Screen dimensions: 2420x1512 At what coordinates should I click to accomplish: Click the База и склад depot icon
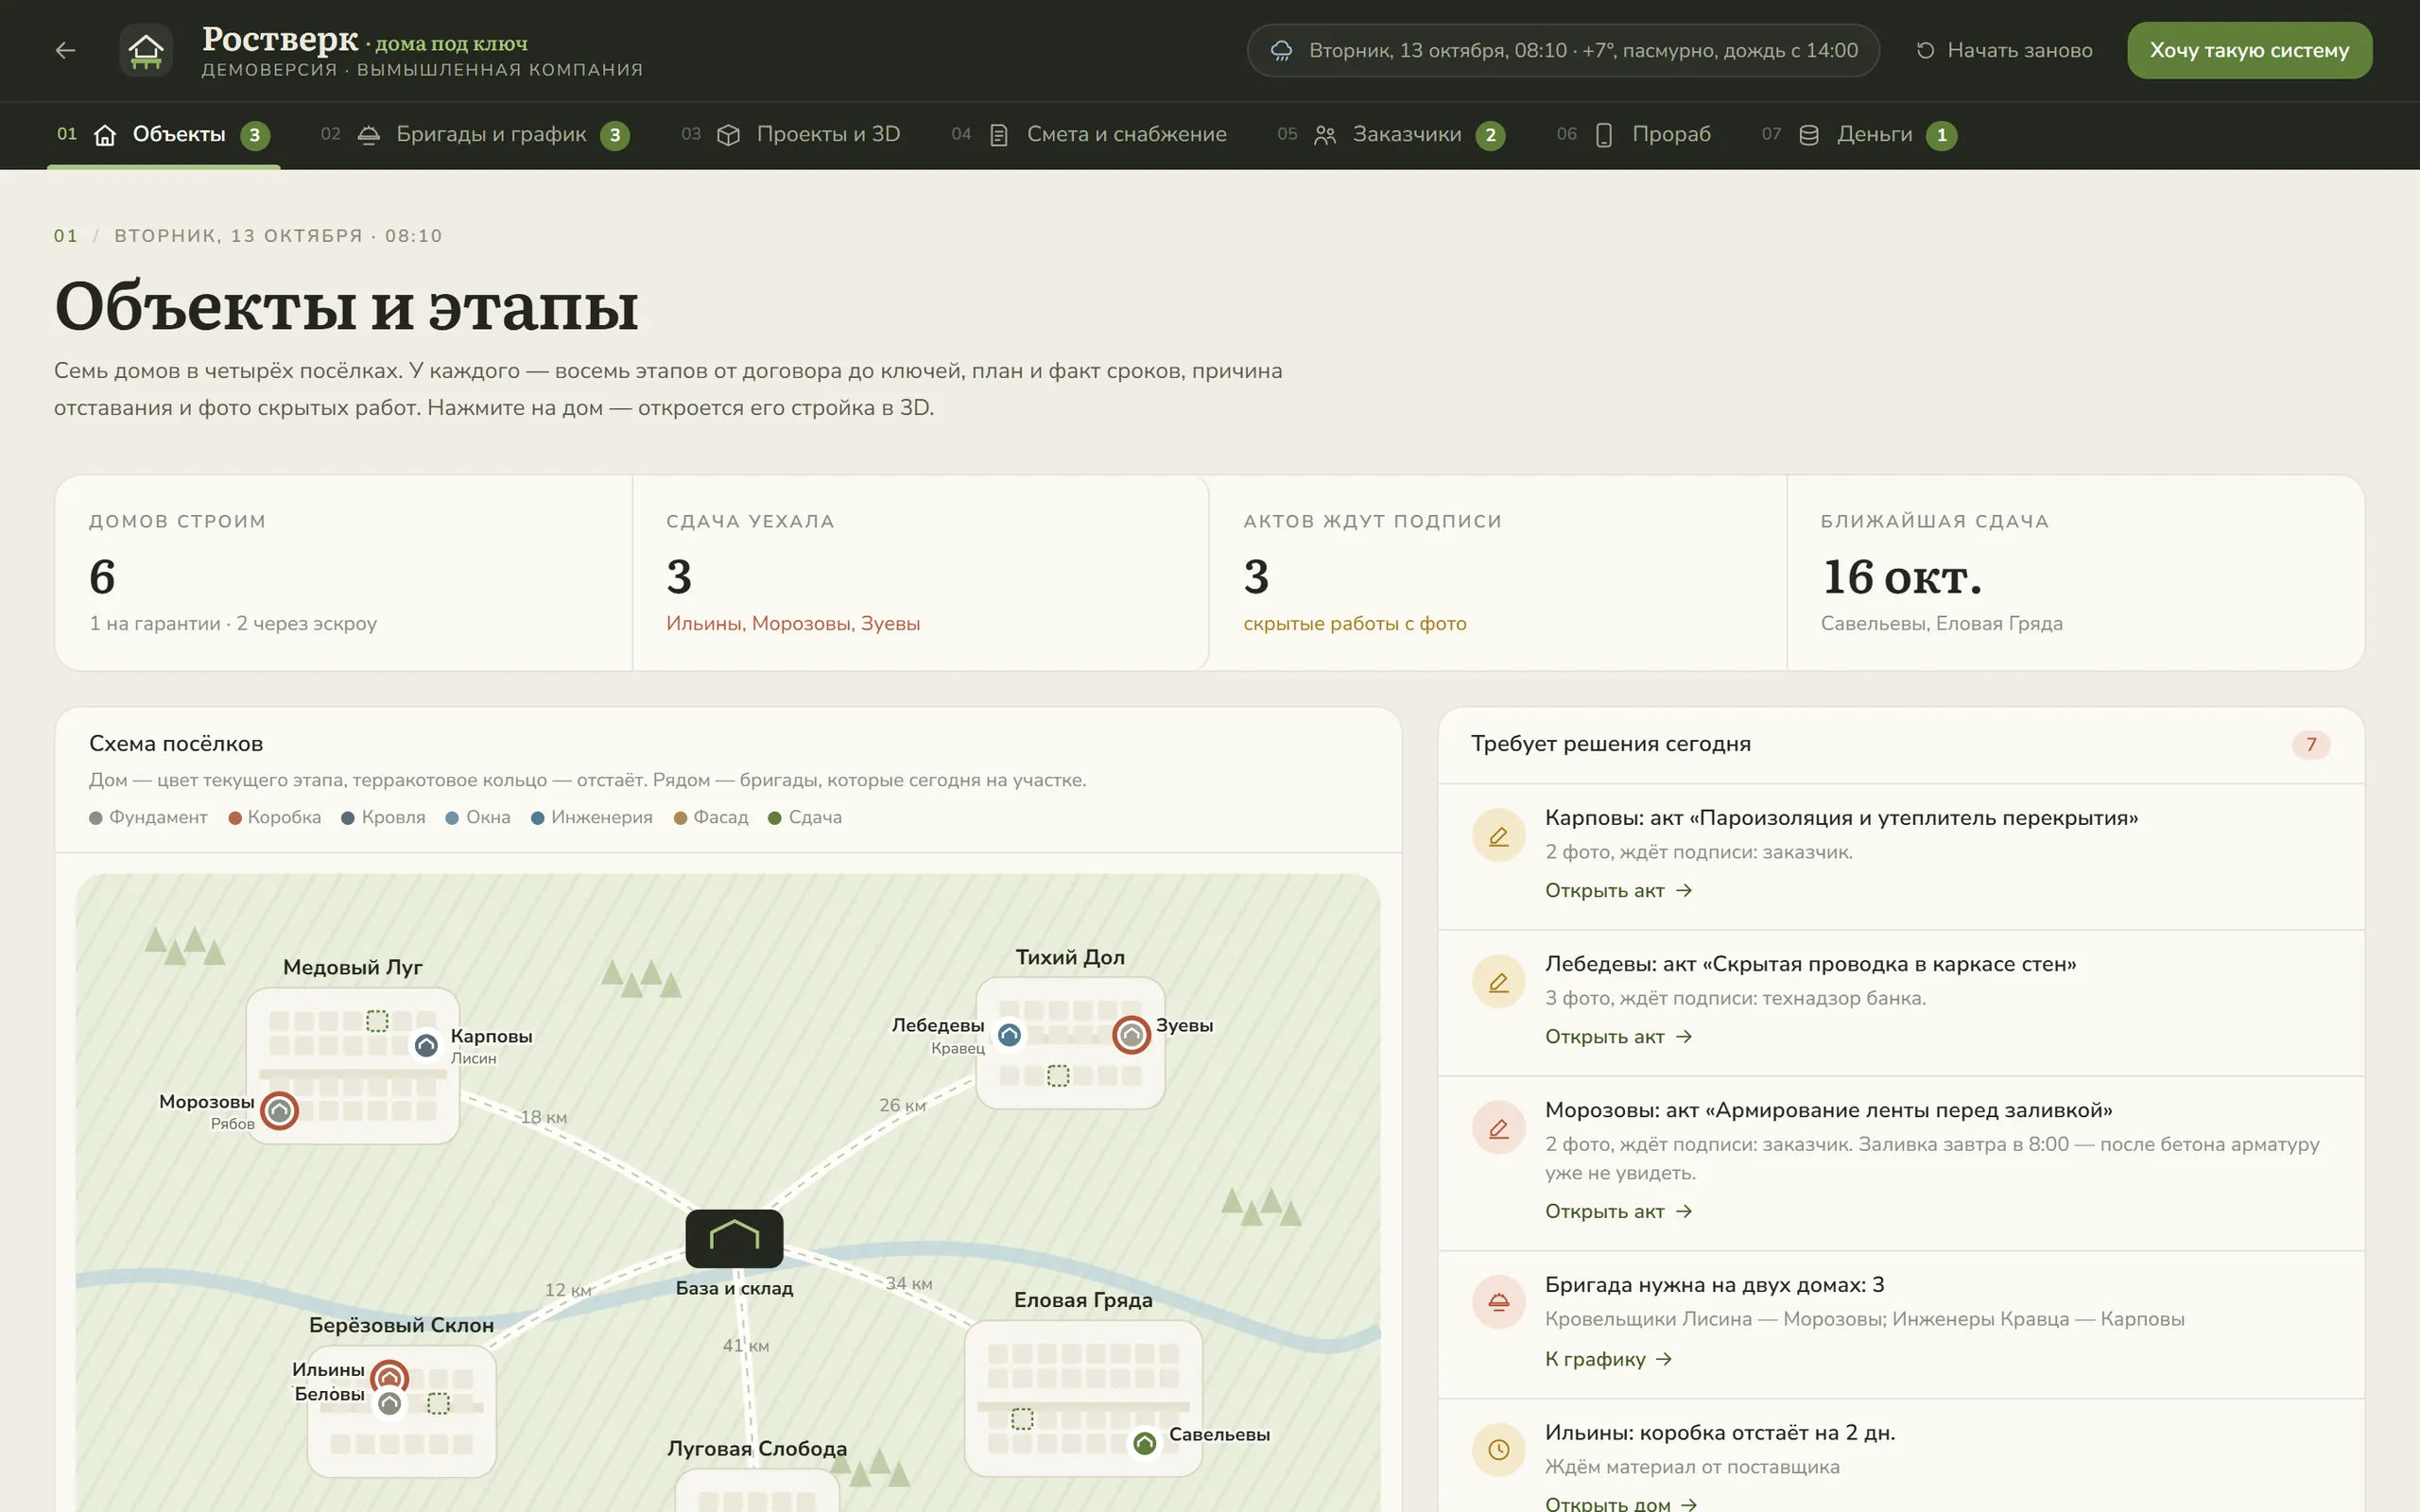pos(734,1238)
